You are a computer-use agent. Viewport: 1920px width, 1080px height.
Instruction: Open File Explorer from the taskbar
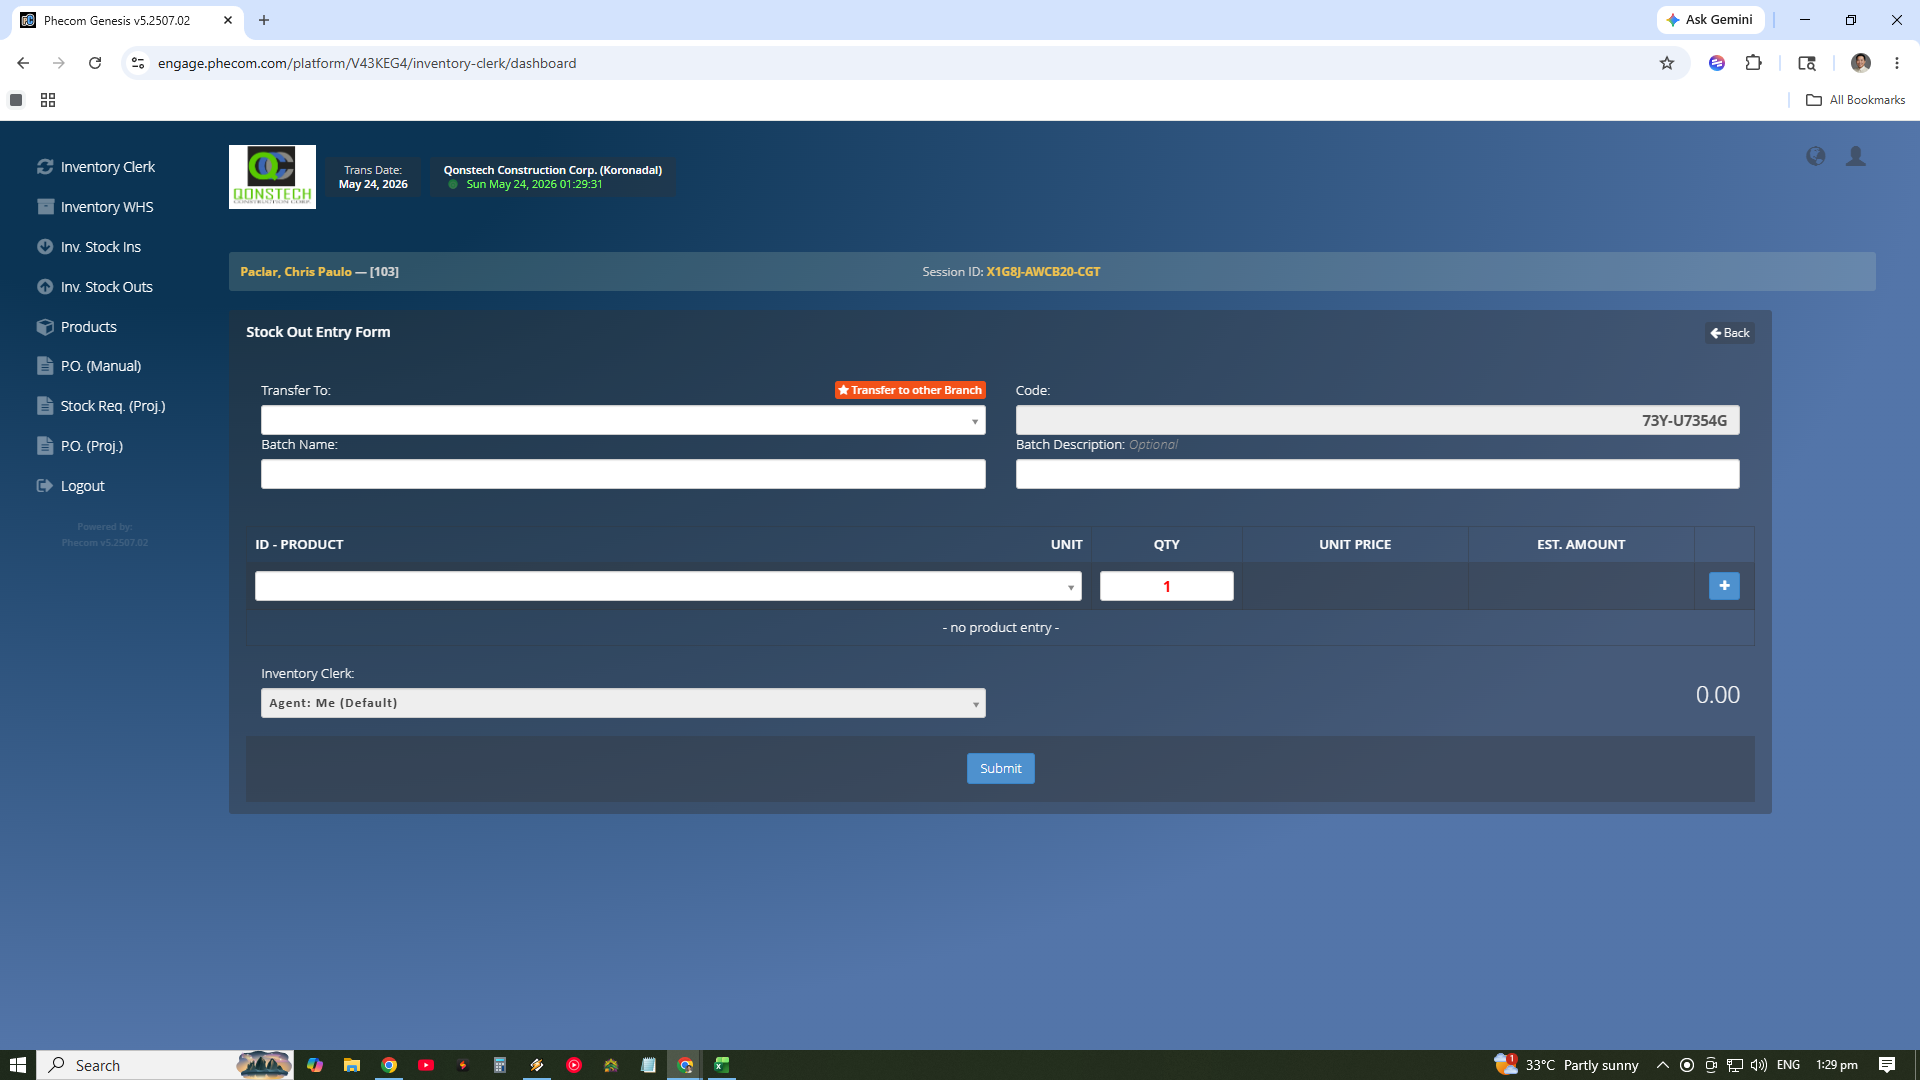click(x=352, y=1065)
